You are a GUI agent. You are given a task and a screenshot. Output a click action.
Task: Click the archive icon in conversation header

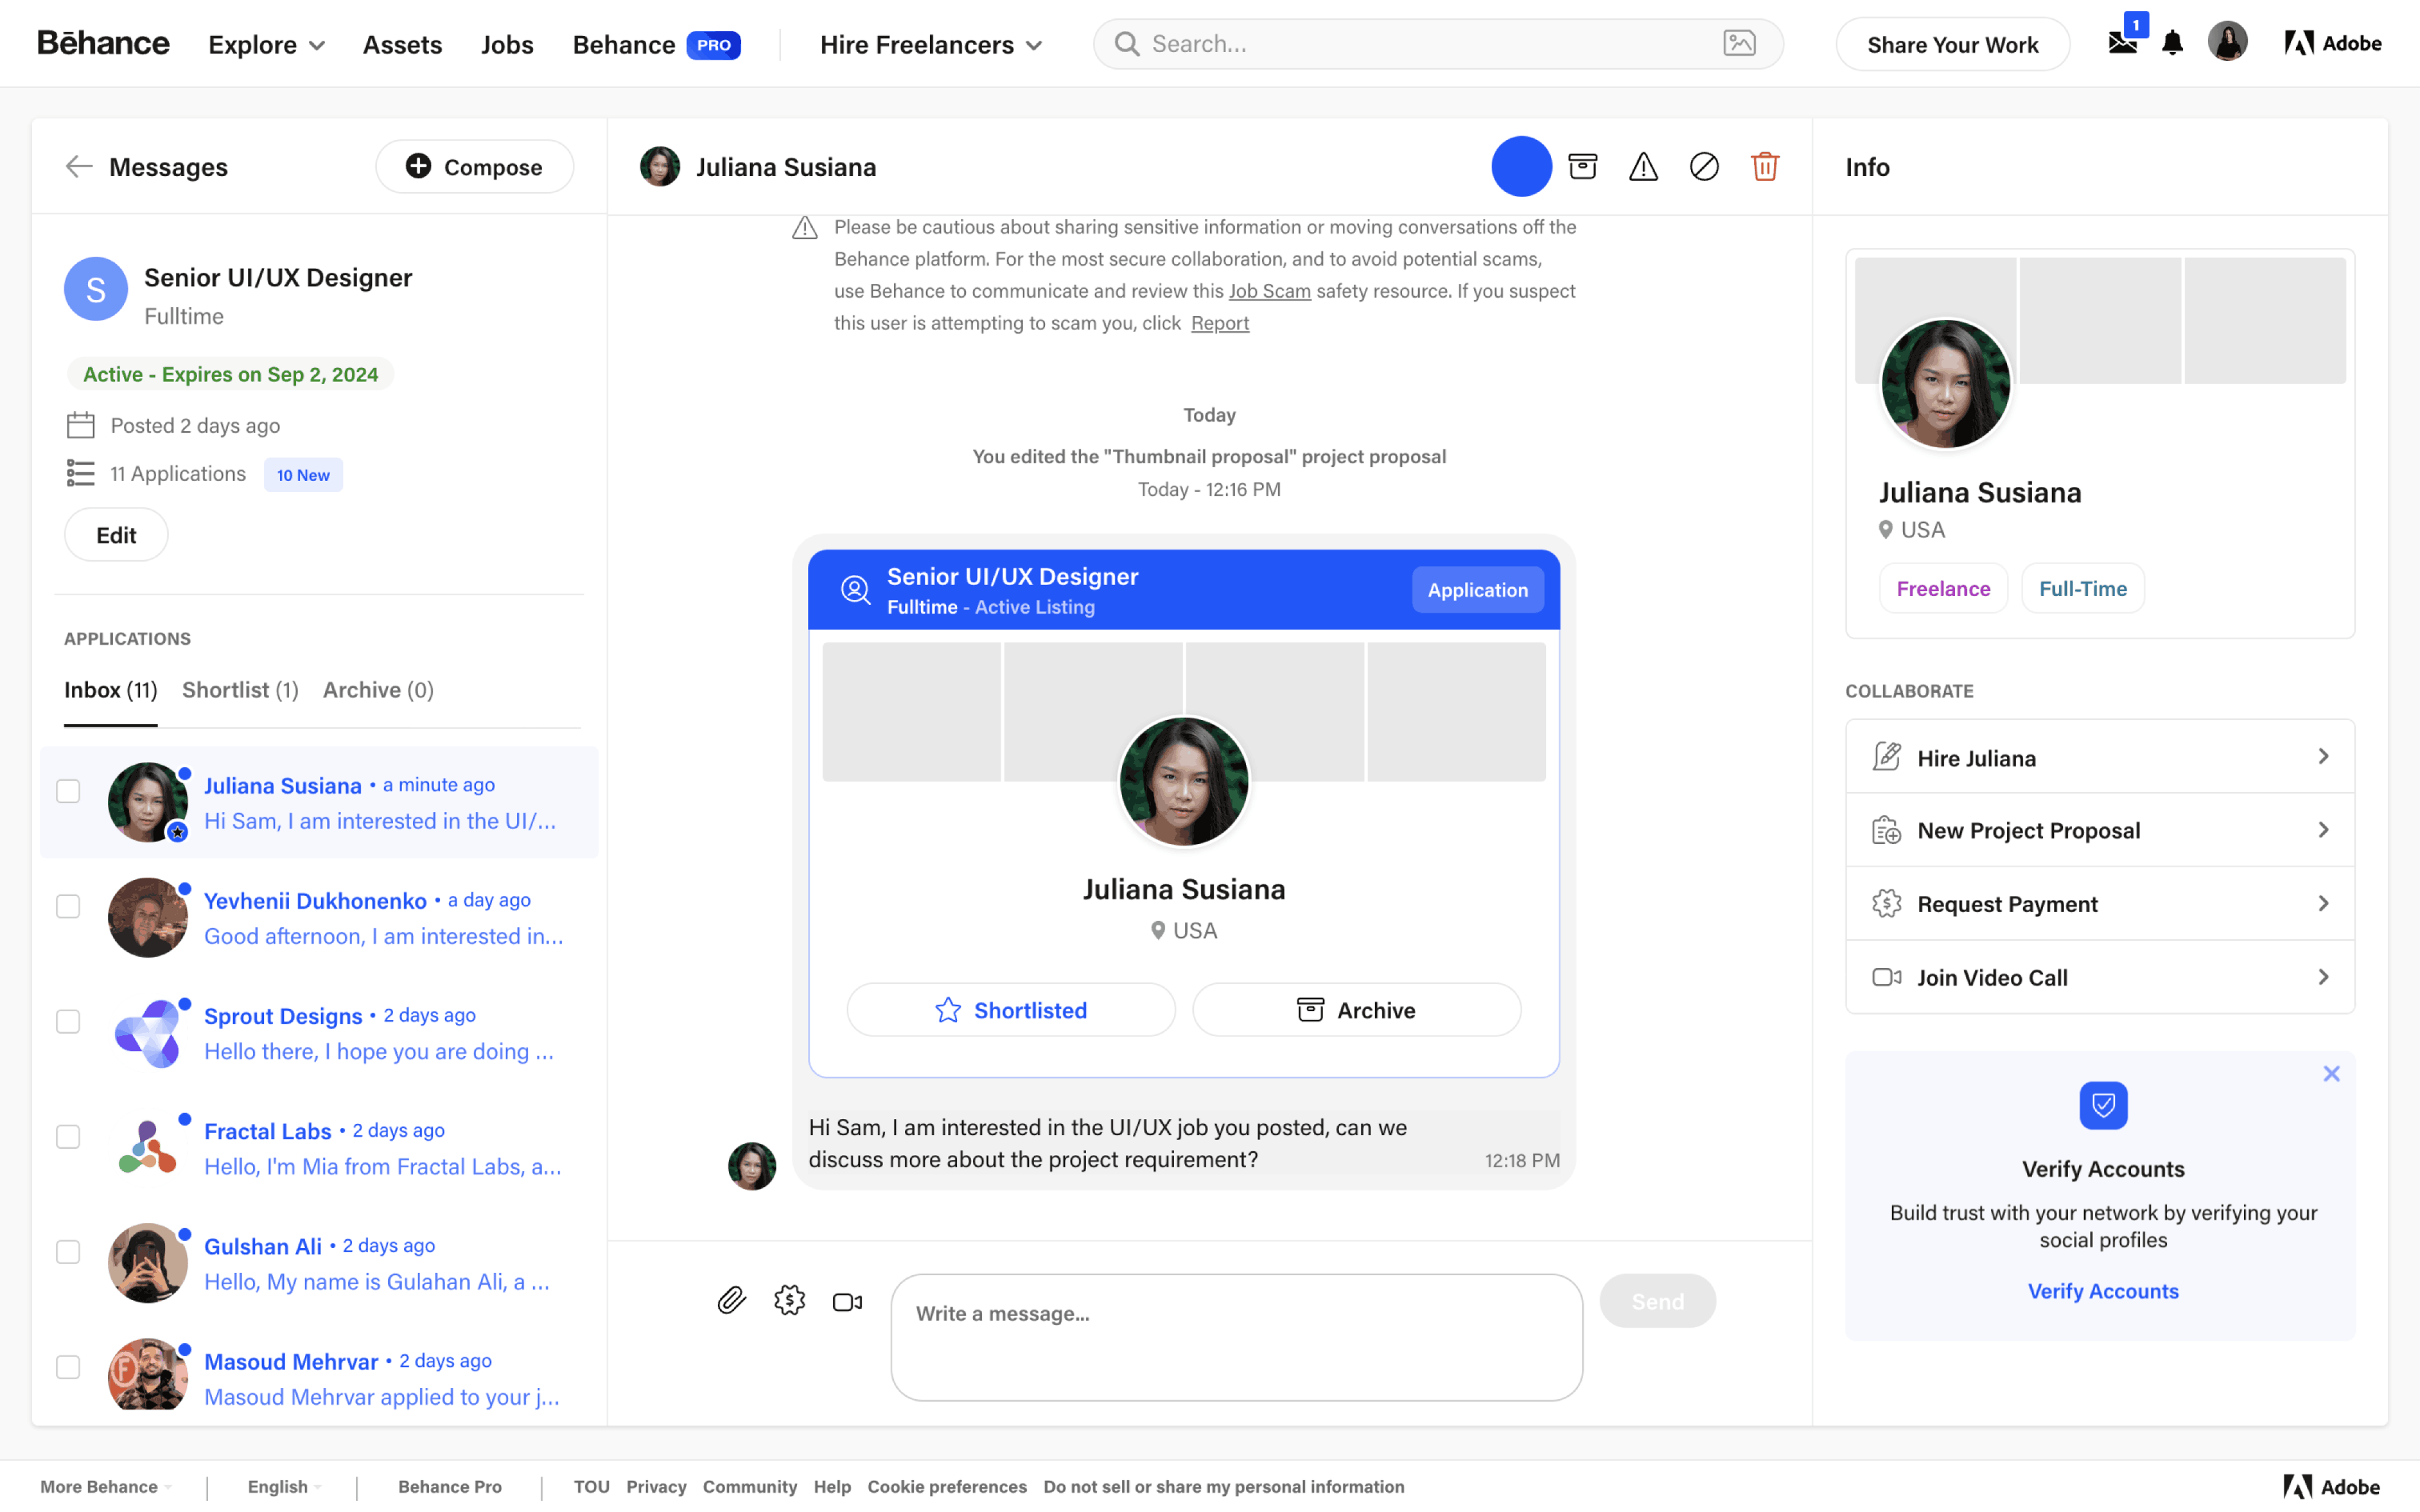[x=1582, y=166]
